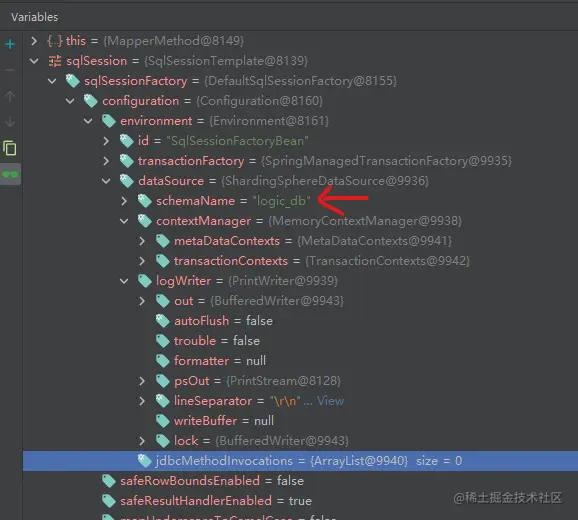
Task: Click the Duplicate Watch copy icon
Action: coord(10,148)
